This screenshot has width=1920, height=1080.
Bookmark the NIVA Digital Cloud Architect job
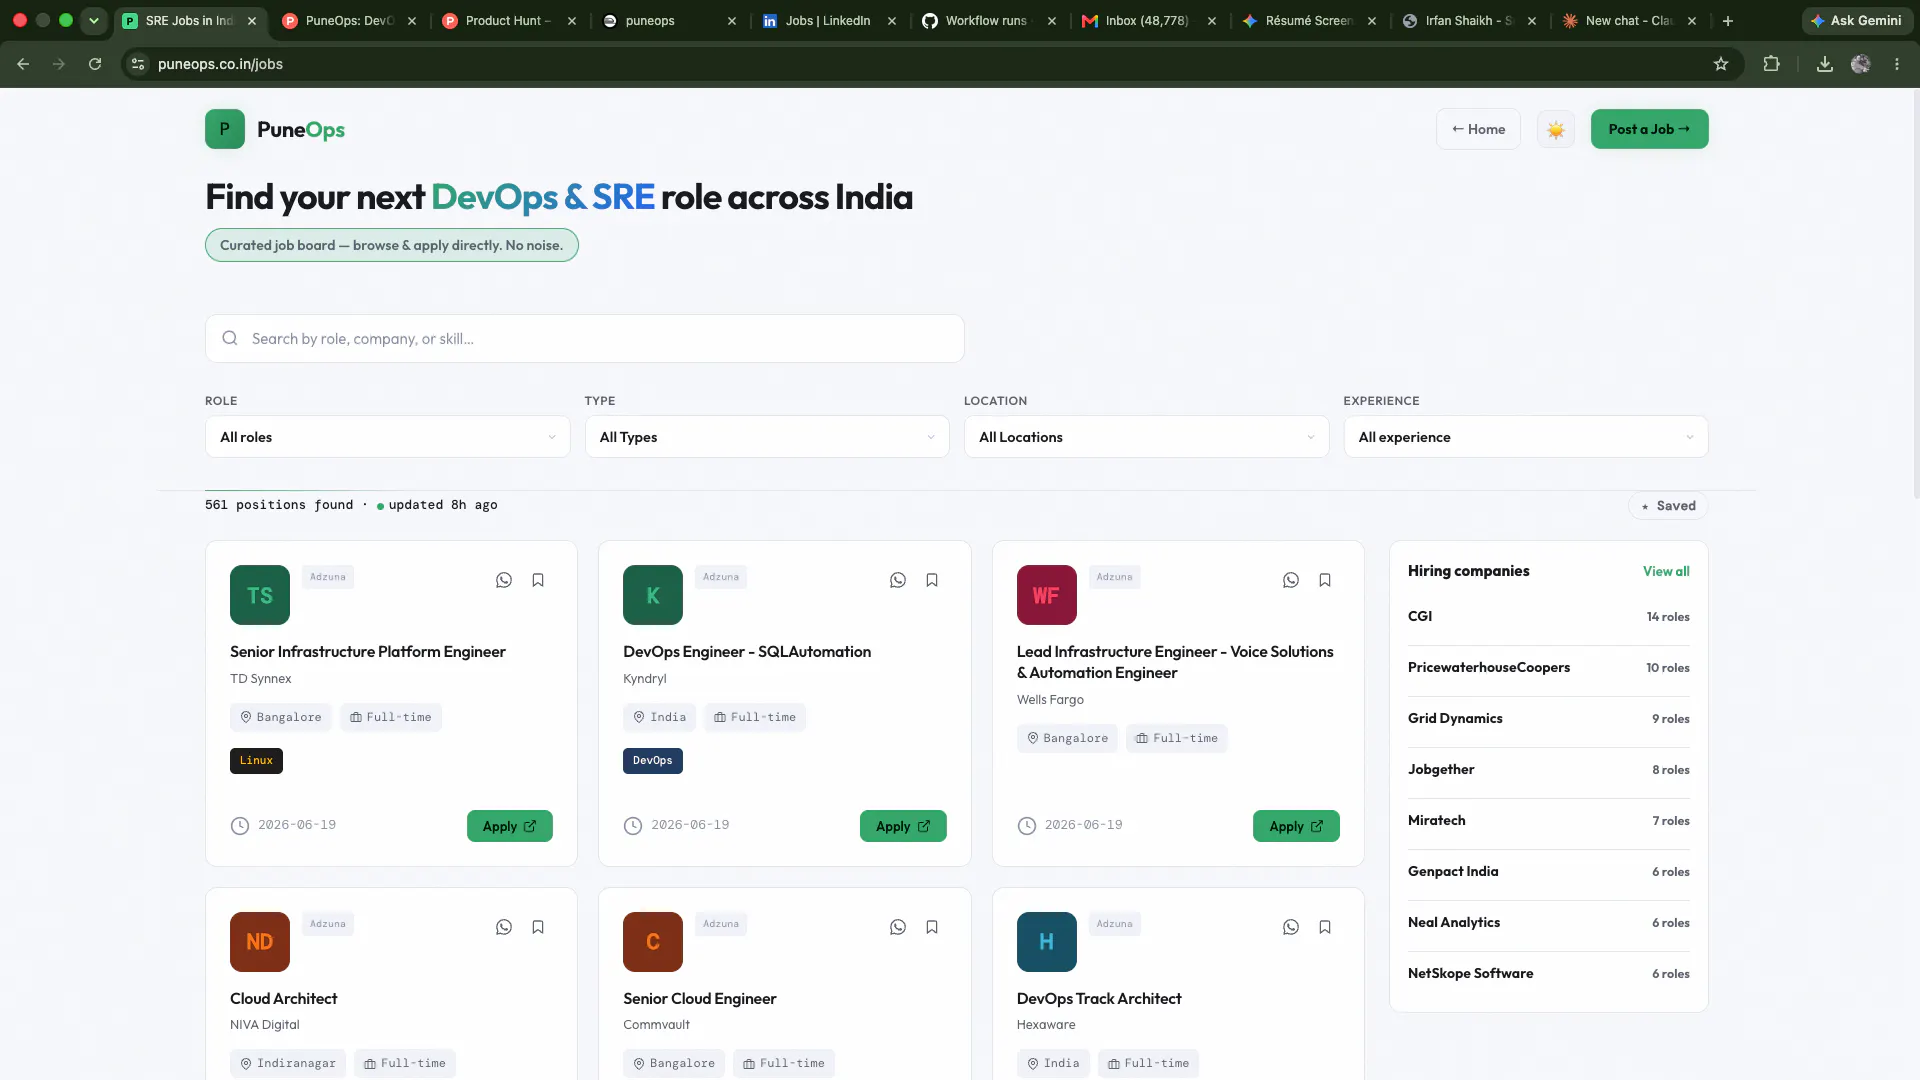[x=538, y=927]
